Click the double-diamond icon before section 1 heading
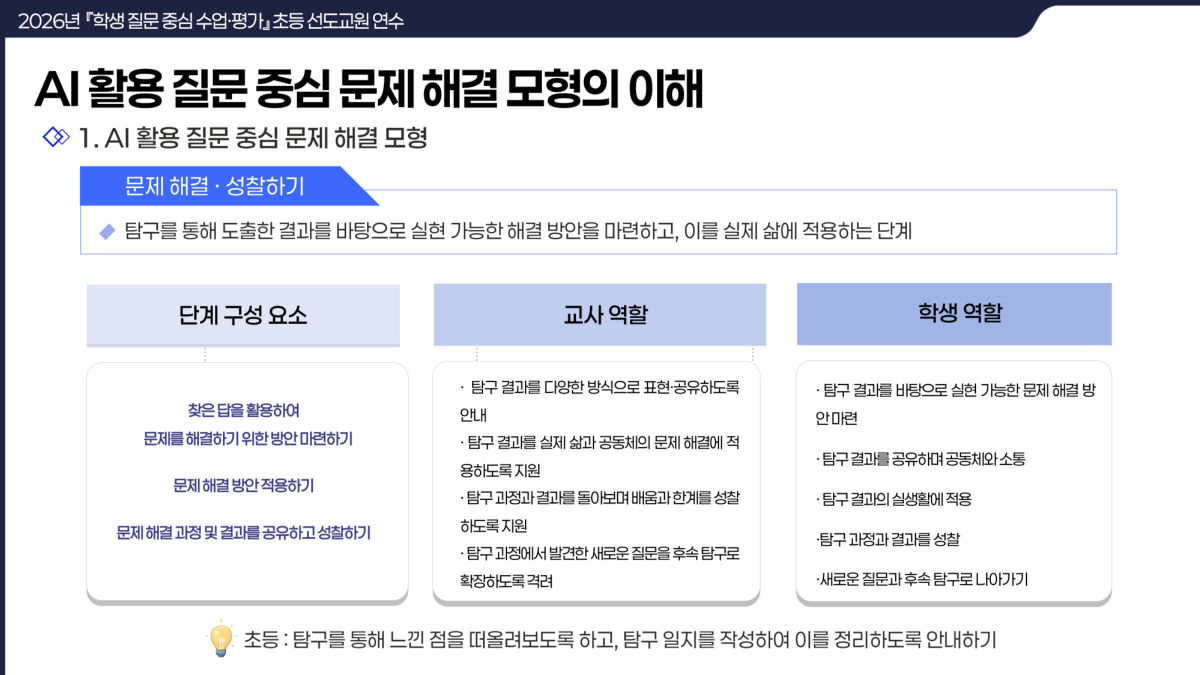The width and height of the screenshot is (1200, 675). click(55, 137)
